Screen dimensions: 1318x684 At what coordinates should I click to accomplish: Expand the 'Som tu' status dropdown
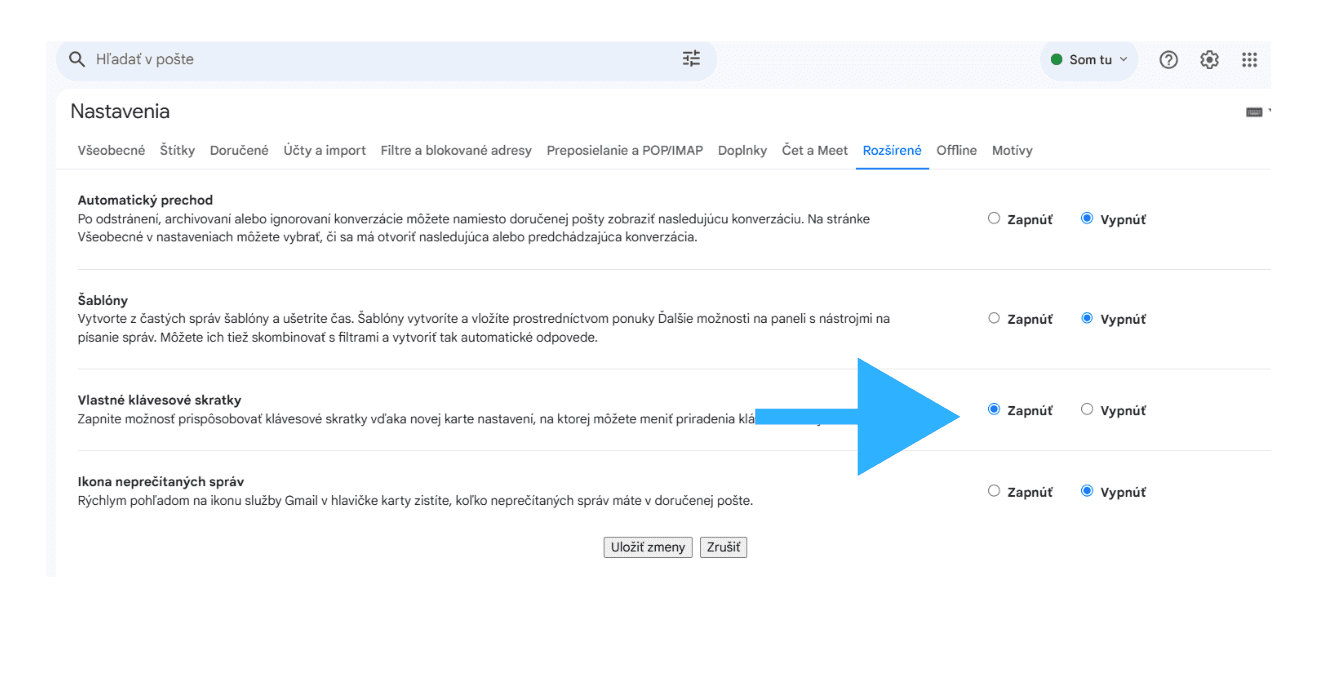[1089, 60]
